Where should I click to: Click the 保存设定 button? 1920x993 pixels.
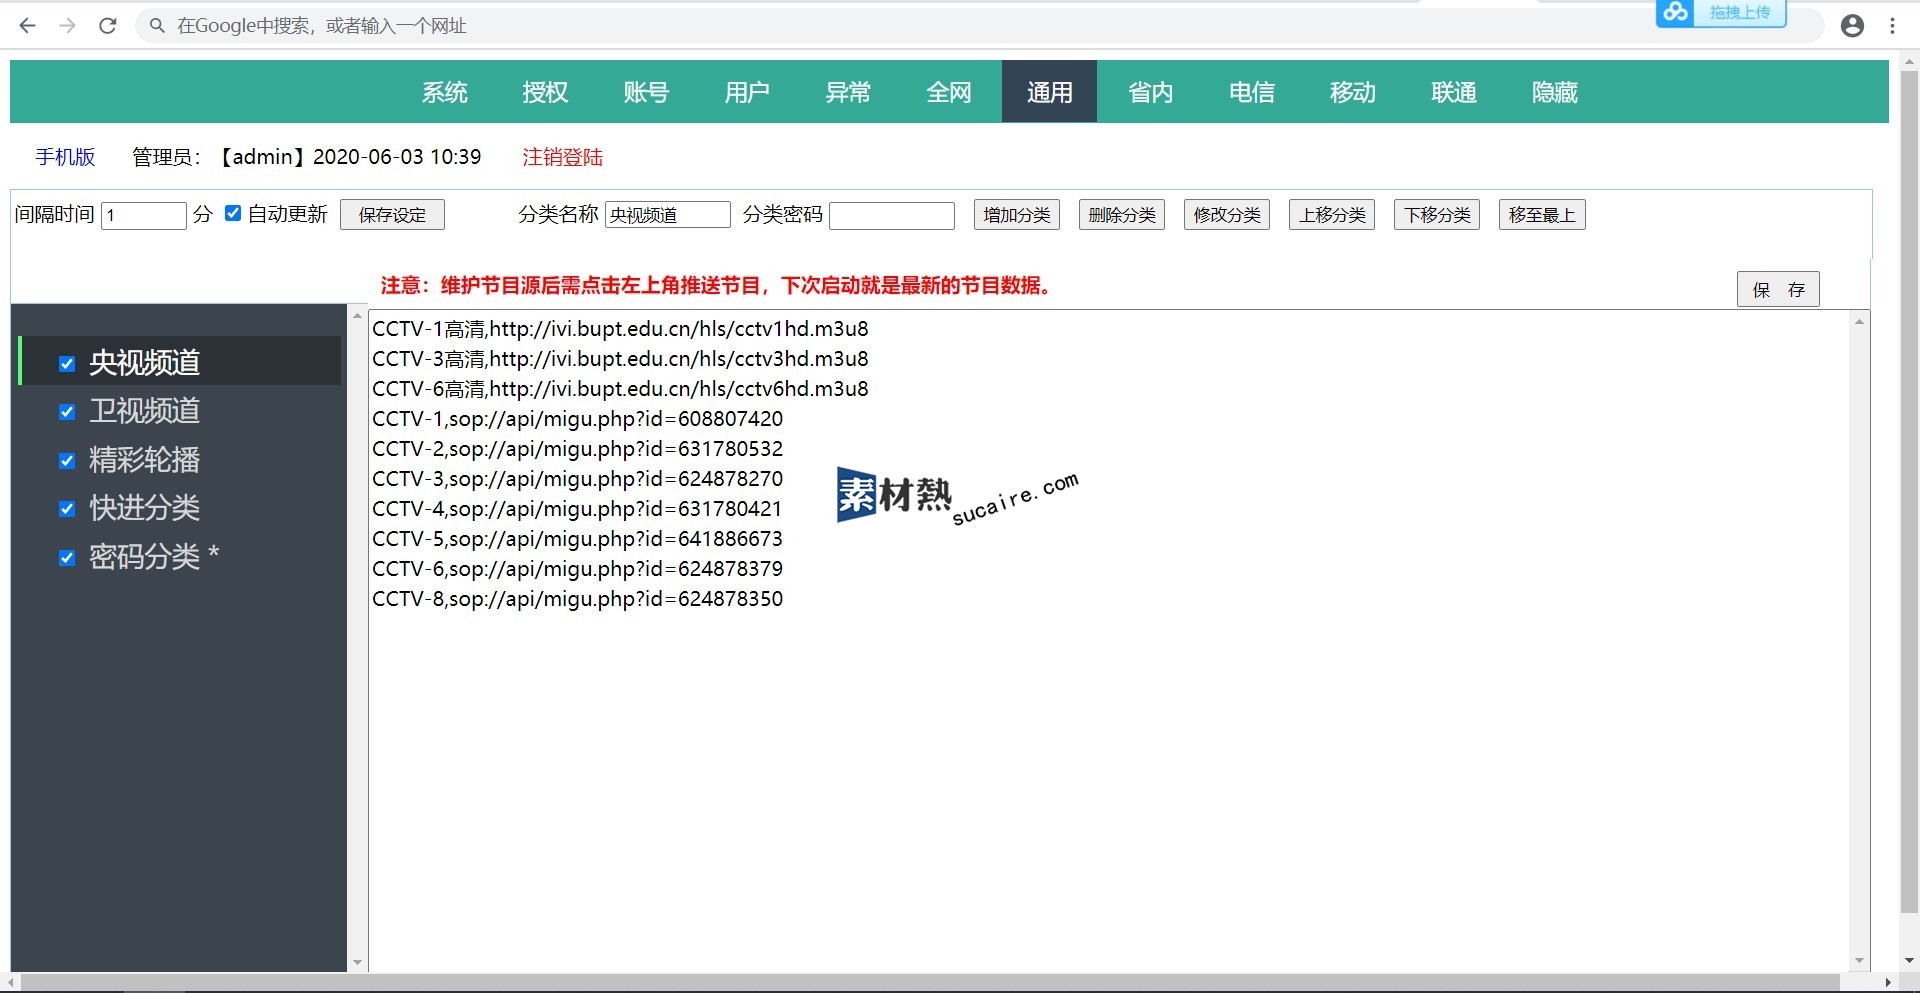pyautogui.click(x=392, y=215)
